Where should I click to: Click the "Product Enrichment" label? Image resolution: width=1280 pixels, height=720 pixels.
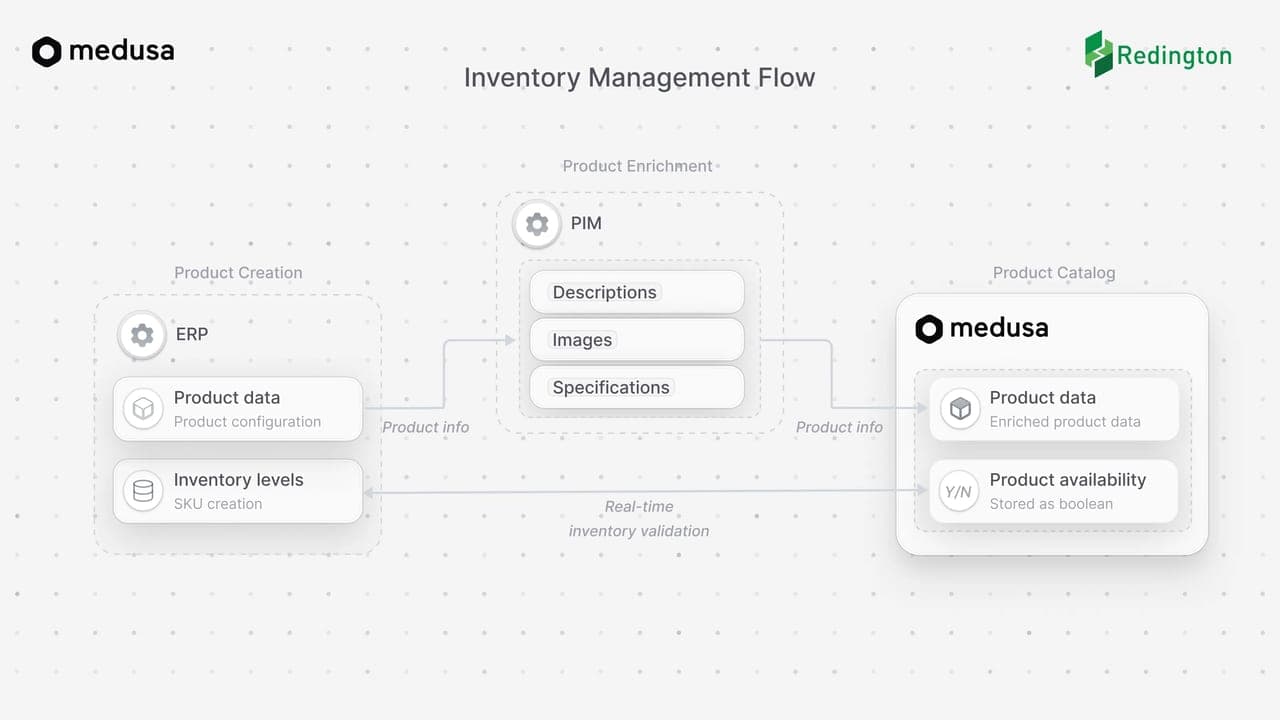[638, 166]
